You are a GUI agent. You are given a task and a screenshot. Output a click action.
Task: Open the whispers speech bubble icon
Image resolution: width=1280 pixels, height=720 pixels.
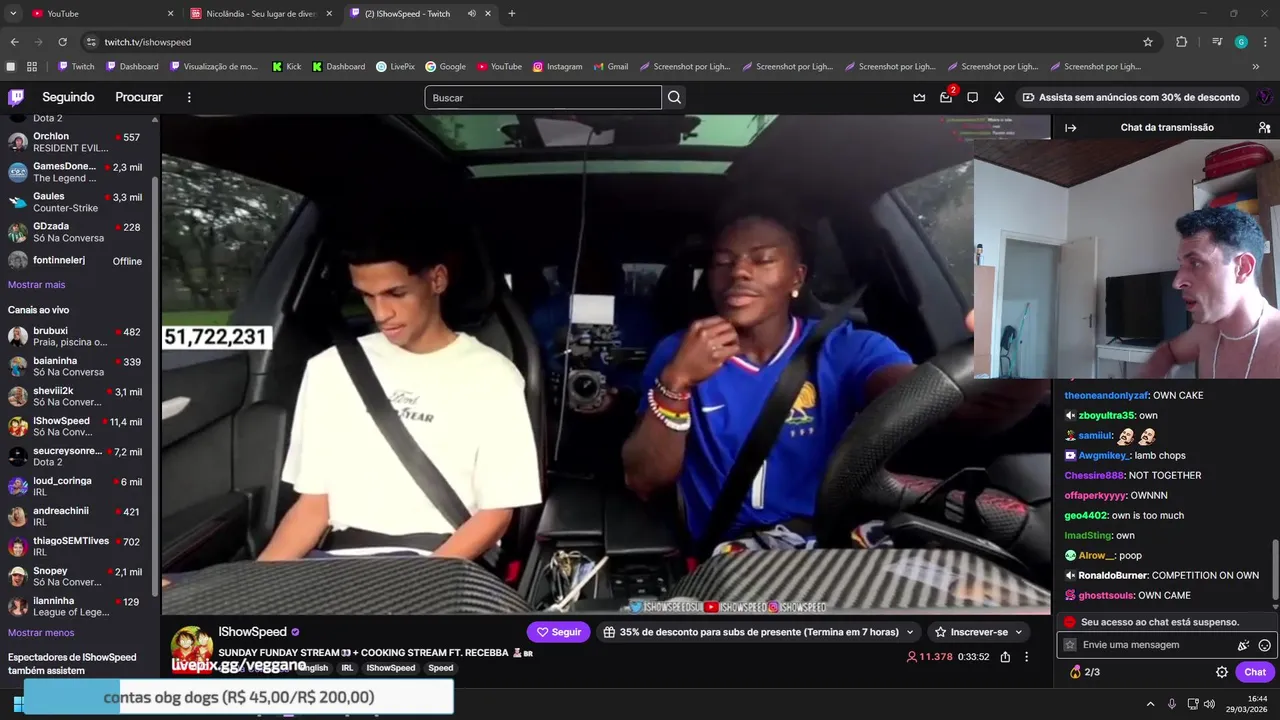[972, 97]
